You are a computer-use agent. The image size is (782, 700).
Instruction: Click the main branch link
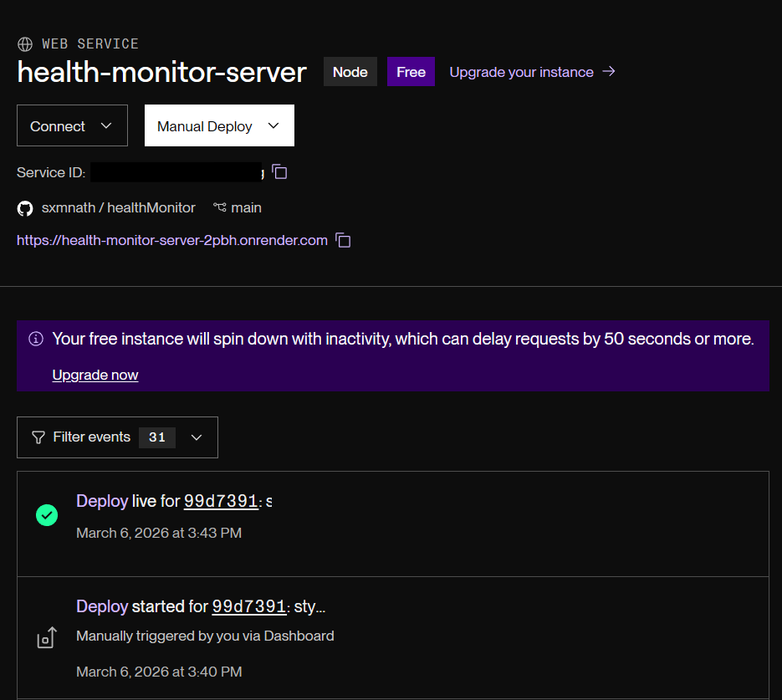tap(246, 208)
